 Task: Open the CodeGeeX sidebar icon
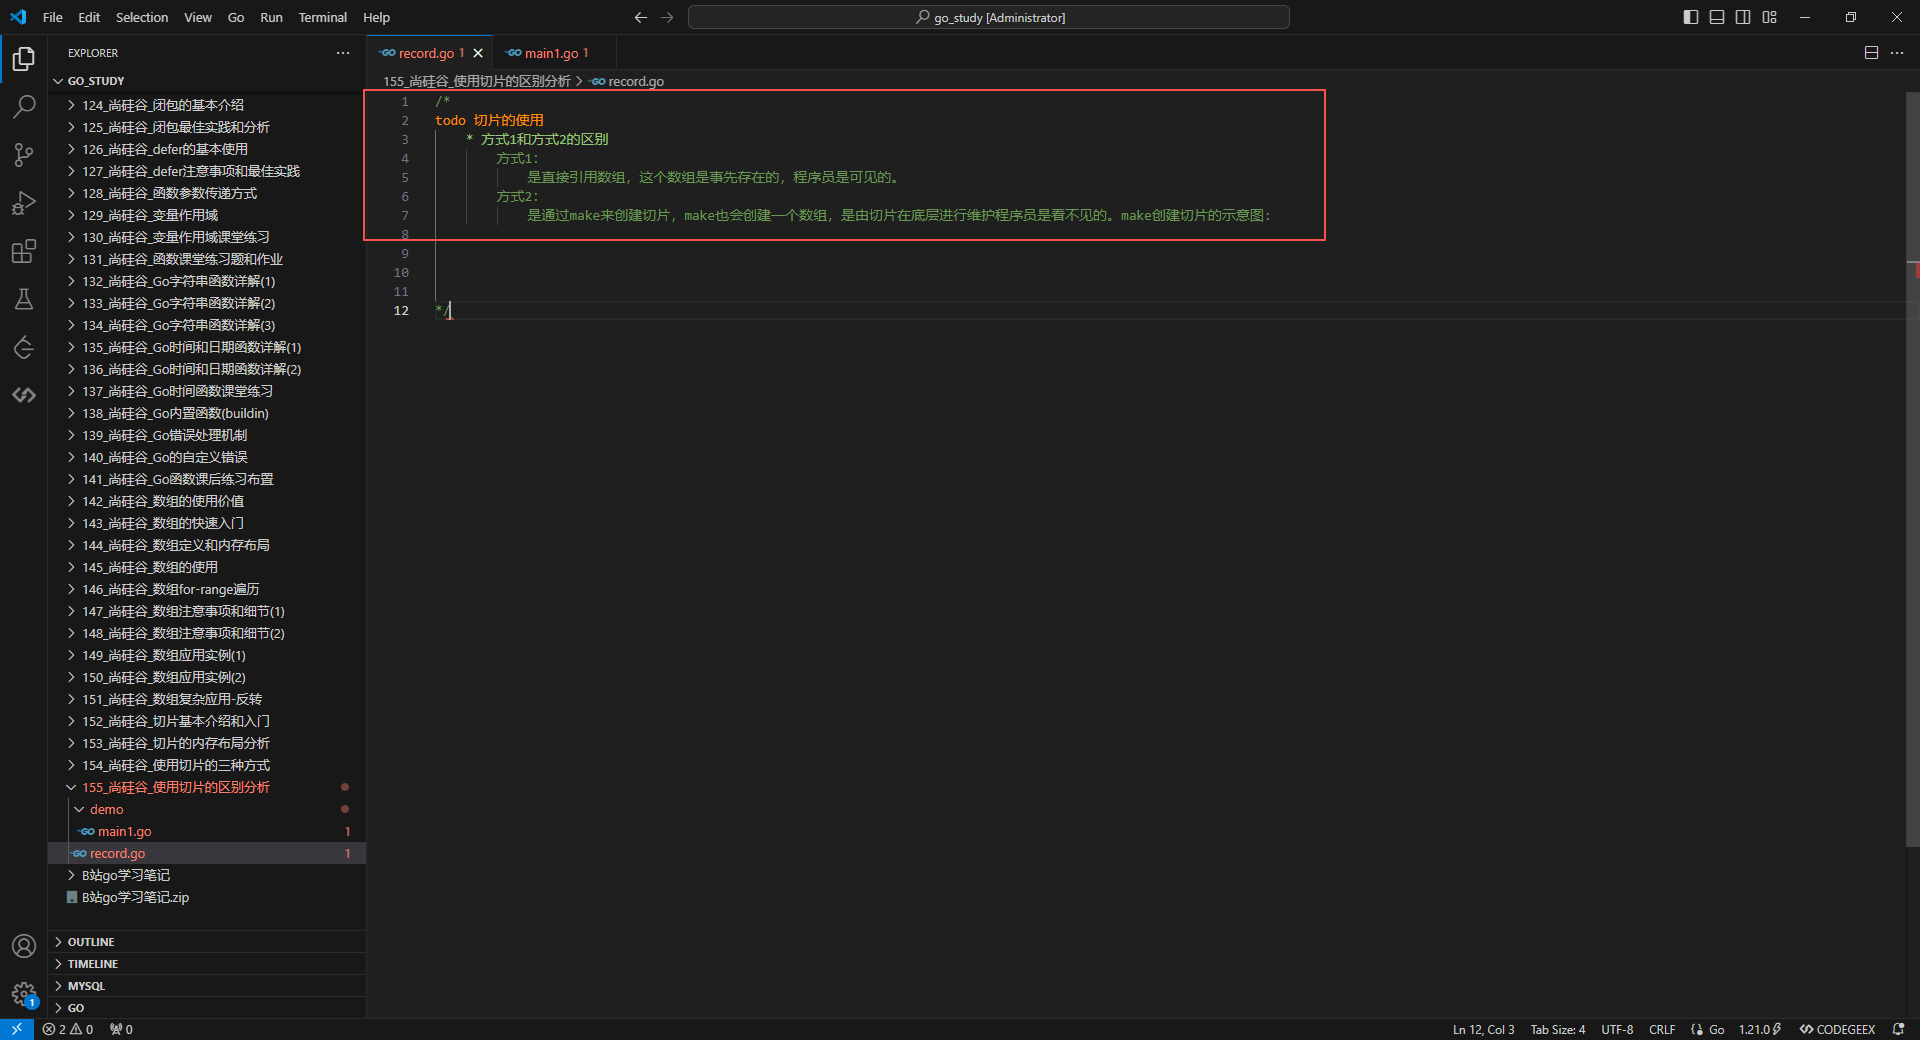click(24, 395)
